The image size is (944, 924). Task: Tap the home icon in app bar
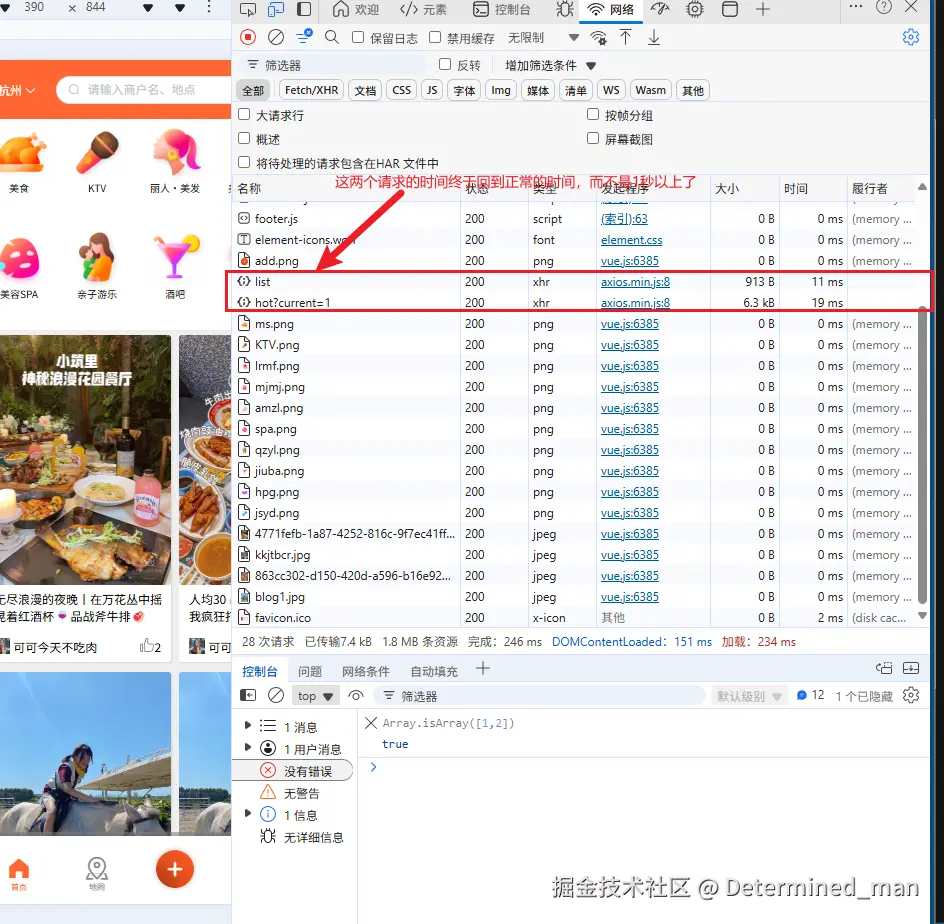point(19,874)
